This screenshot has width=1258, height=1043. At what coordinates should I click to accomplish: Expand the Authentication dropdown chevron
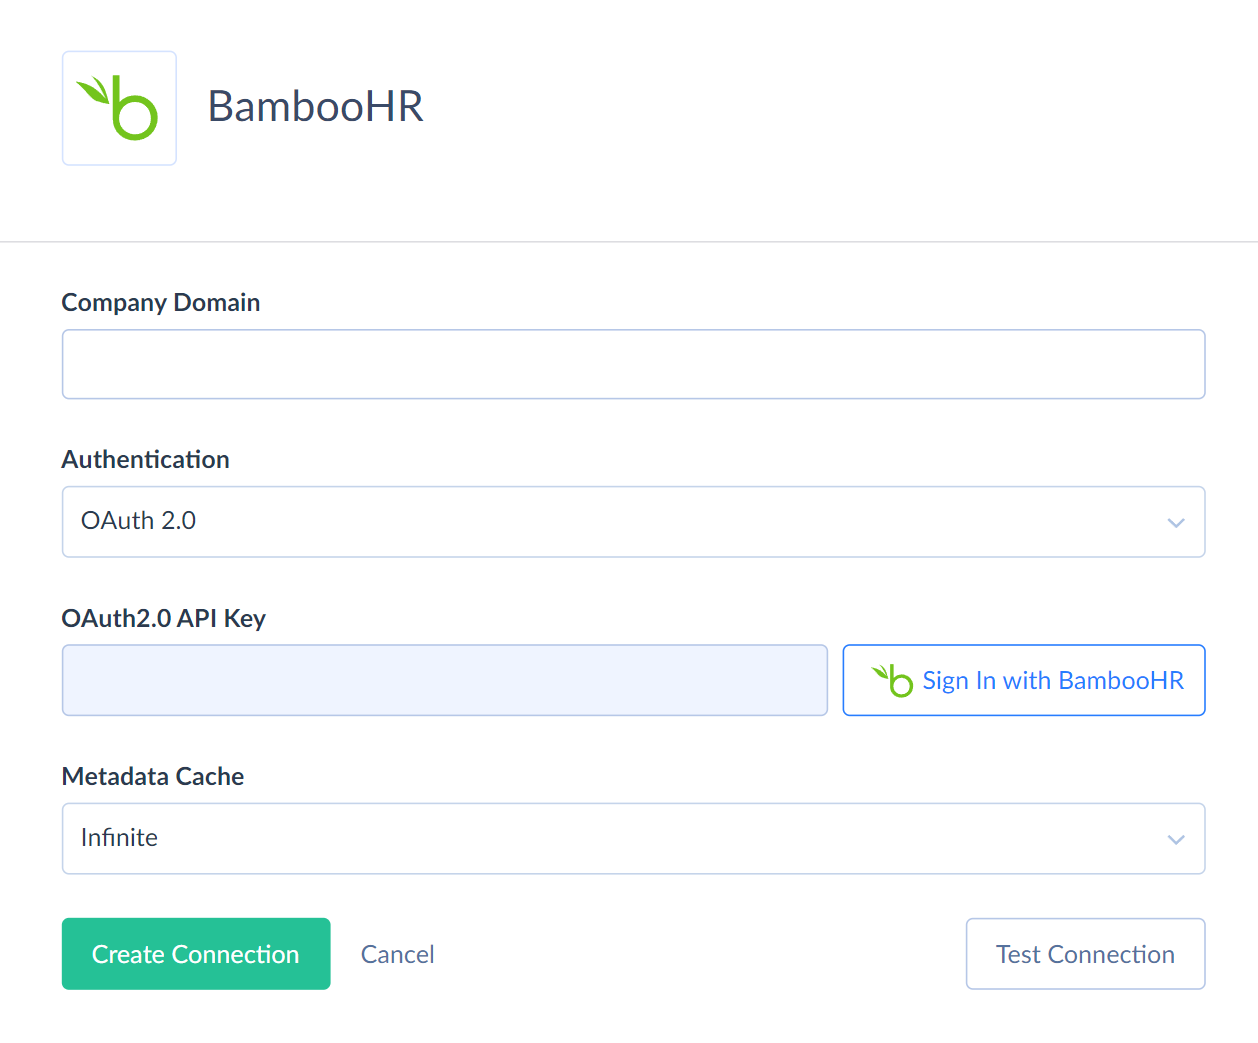tap(1176, 523)
